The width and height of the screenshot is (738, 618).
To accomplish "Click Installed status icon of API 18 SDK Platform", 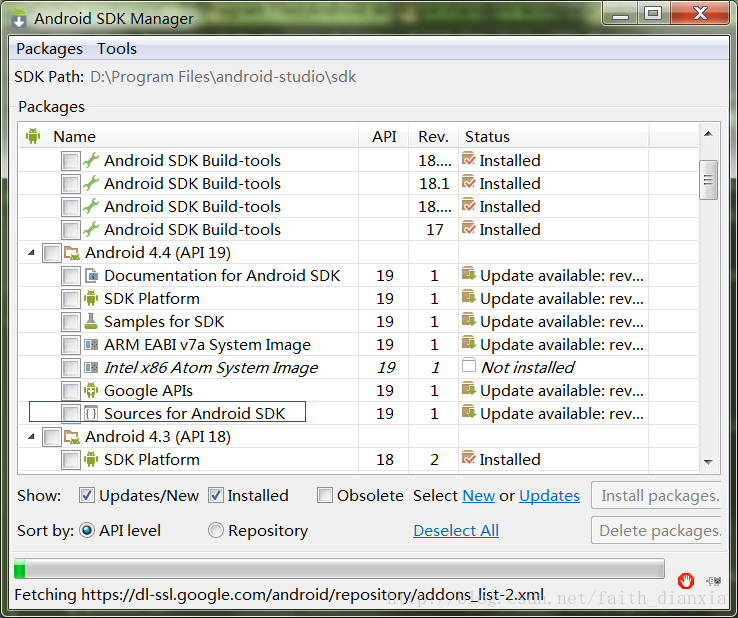I will pos(469,458).
